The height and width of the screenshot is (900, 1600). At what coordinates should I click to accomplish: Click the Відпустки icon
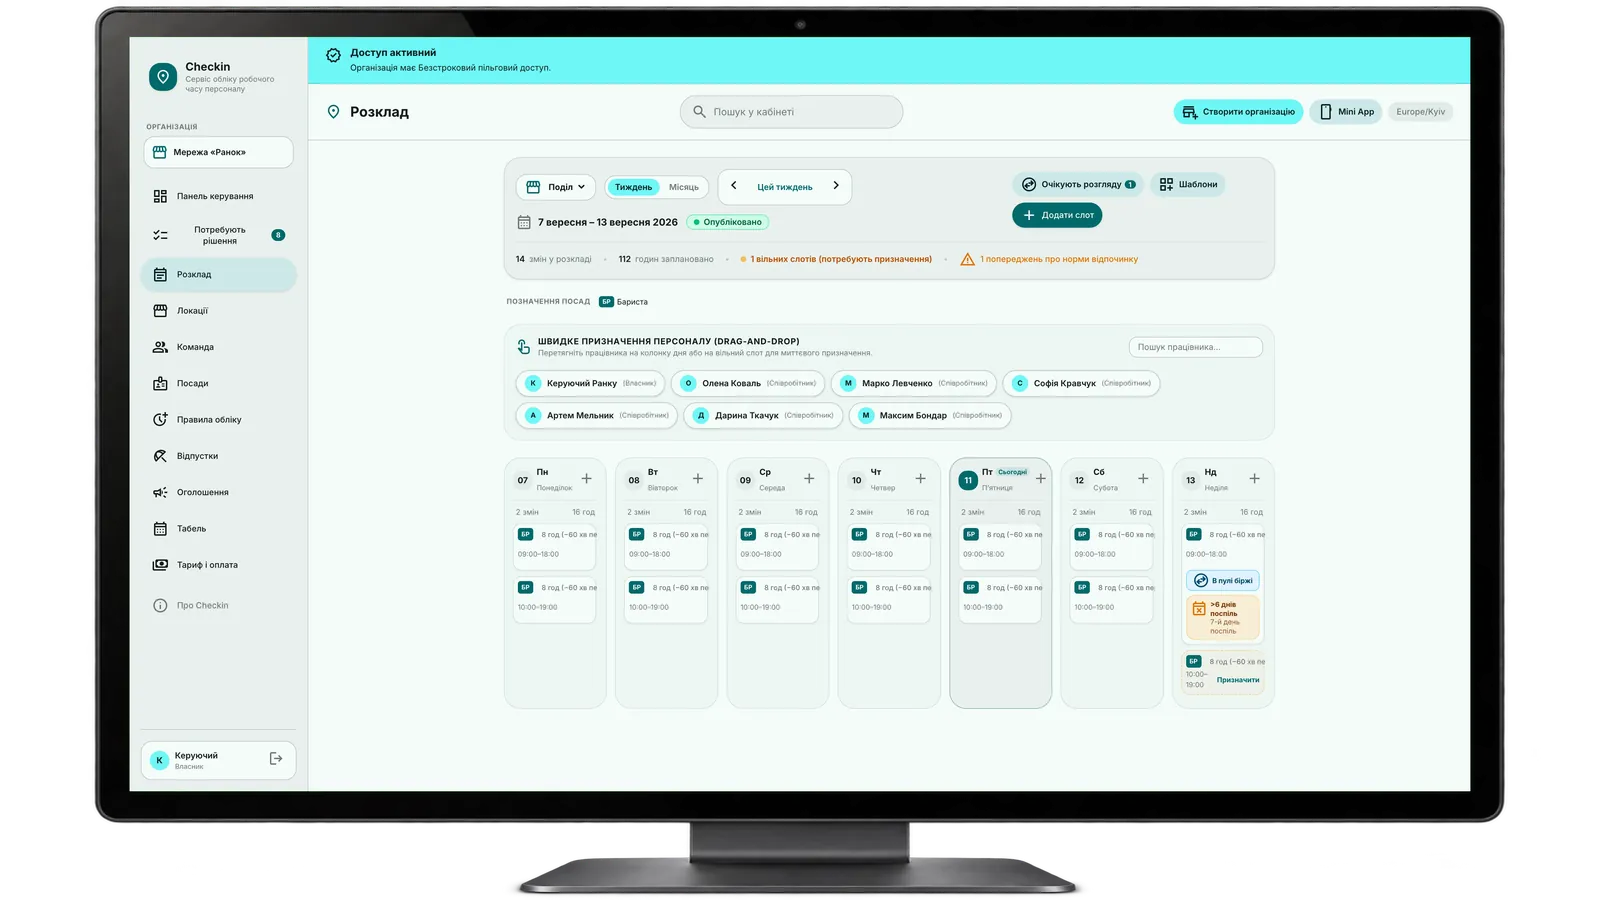pyautogui.click(x=160, y=456)
